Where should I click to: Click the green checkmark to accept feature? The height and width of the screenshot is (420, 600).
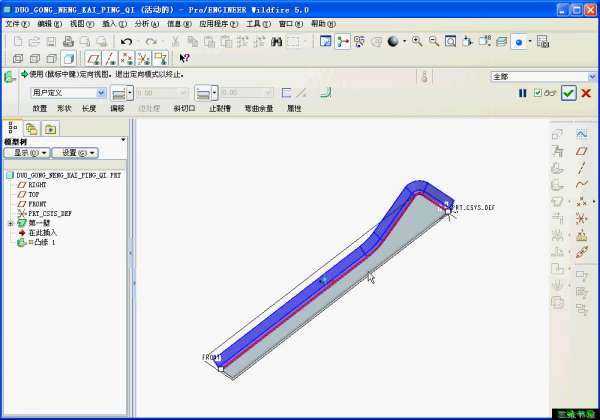pyautogui.click(x=568, y=93)
